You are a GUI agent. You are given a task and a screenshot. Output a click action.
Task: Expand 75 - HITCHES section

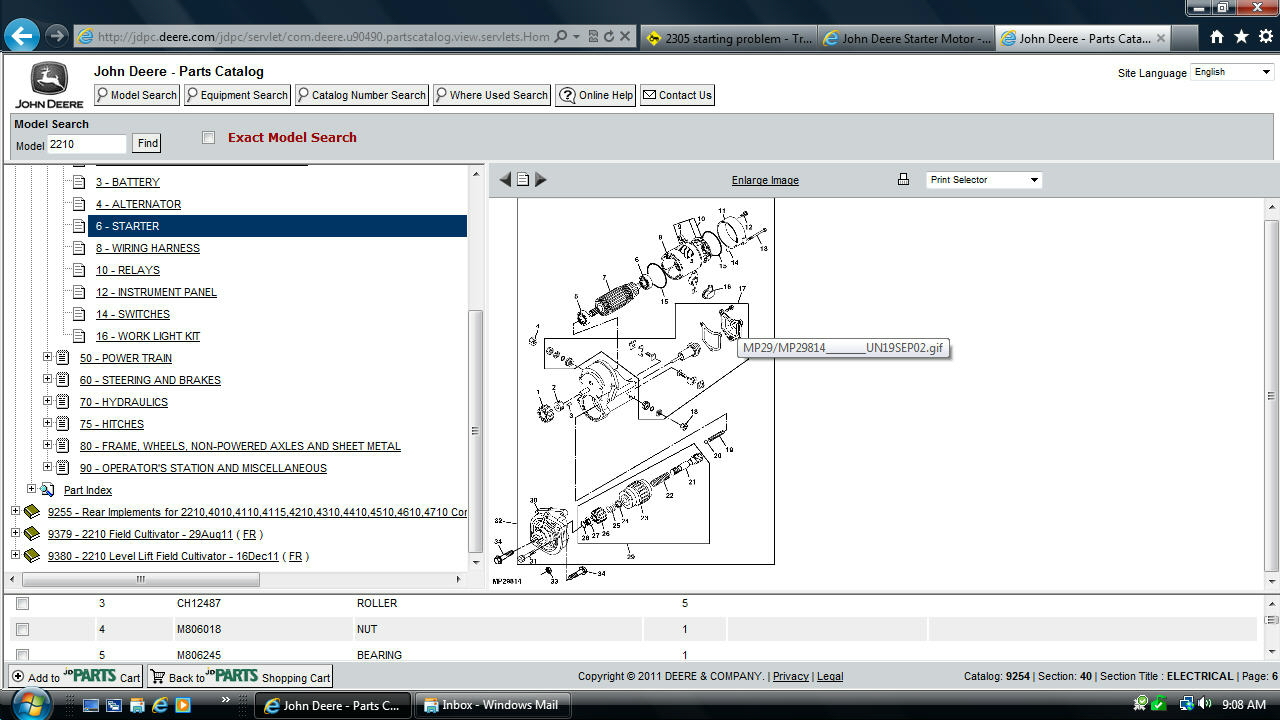(47, 423)
